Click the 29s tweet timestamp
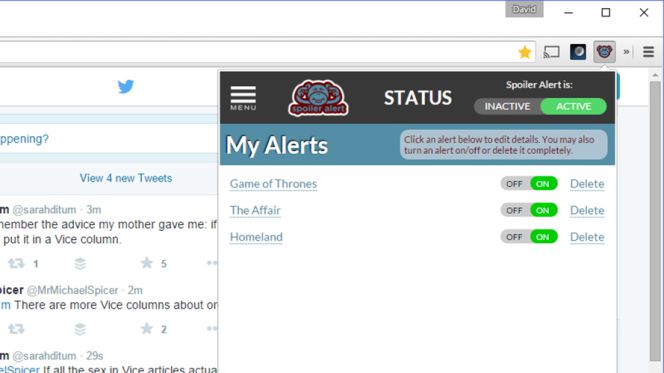 coord(94,356)
